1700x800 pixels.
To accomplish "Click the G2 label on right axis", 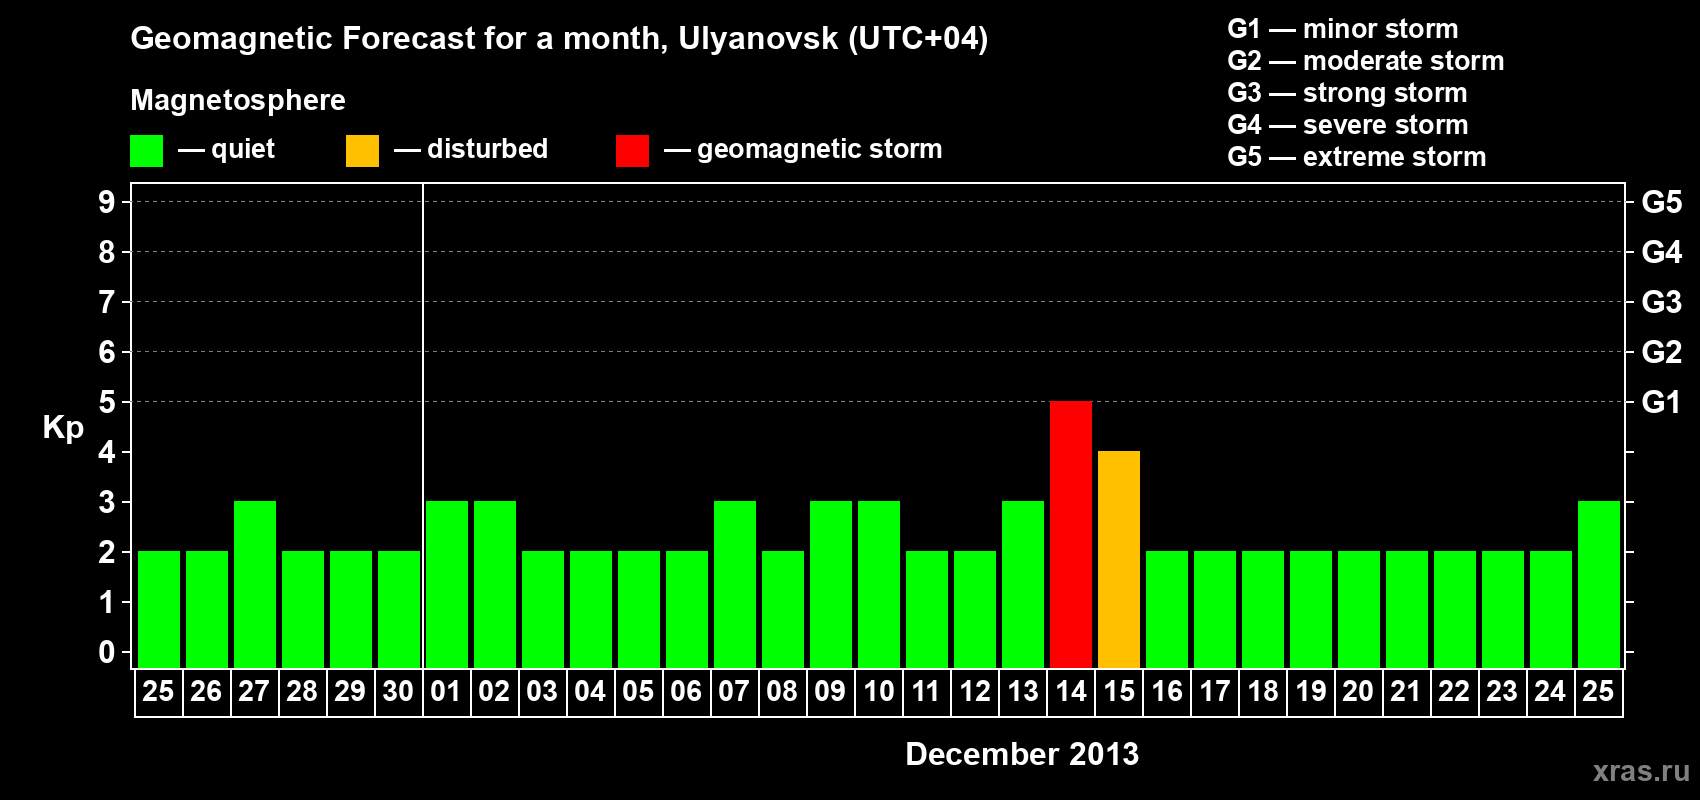I will [1662, 352].
